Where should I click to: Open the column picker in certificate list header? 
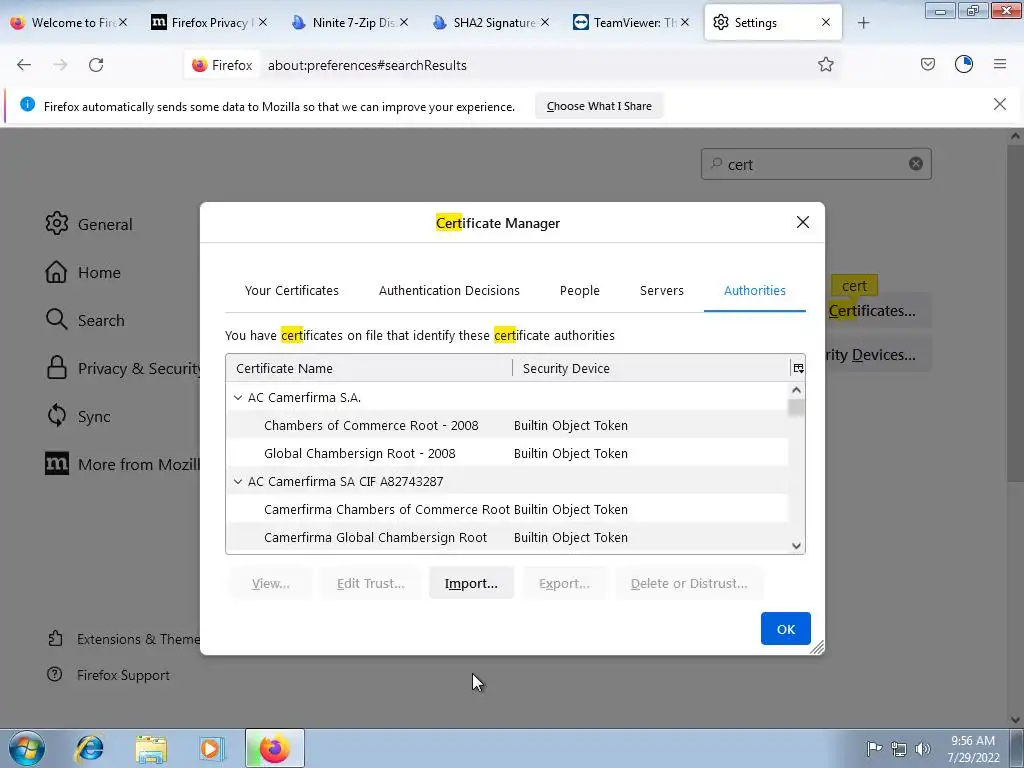[x=798, y=368]
